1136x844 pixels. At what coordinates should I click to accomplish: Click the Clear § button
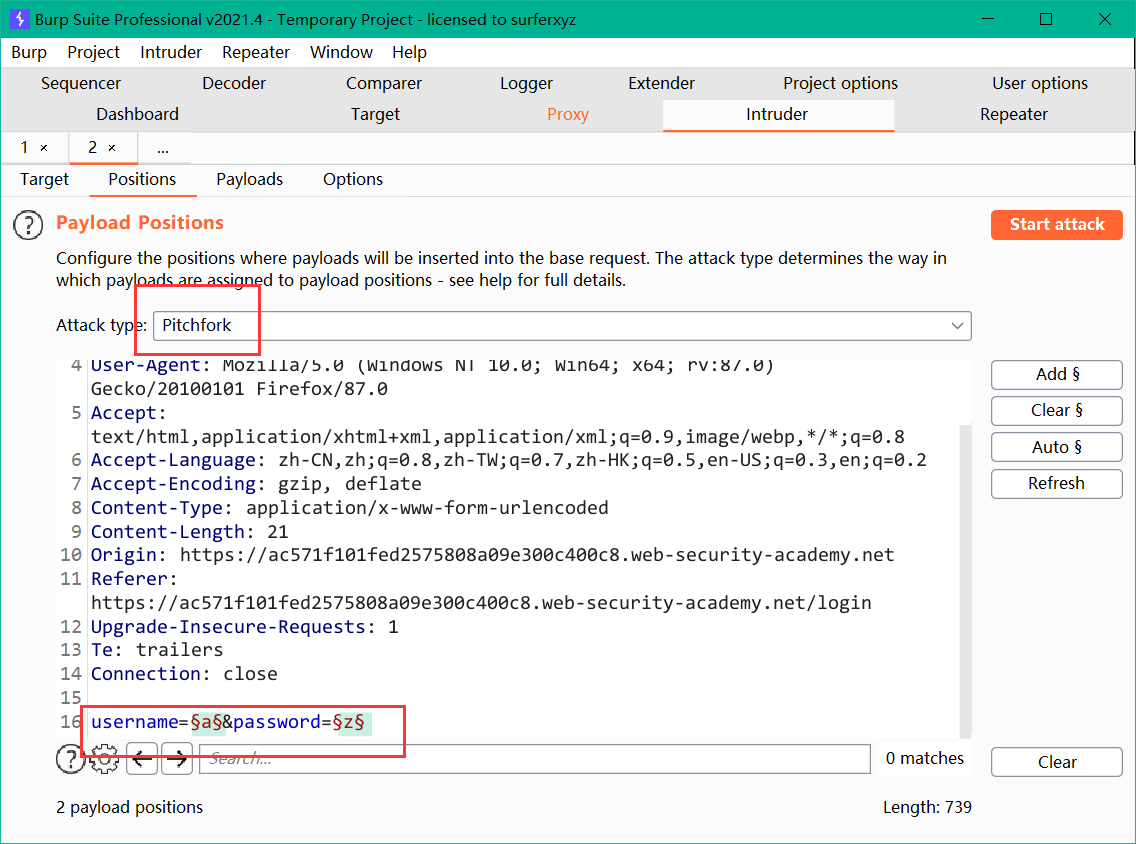click(x=1057, y=411)
